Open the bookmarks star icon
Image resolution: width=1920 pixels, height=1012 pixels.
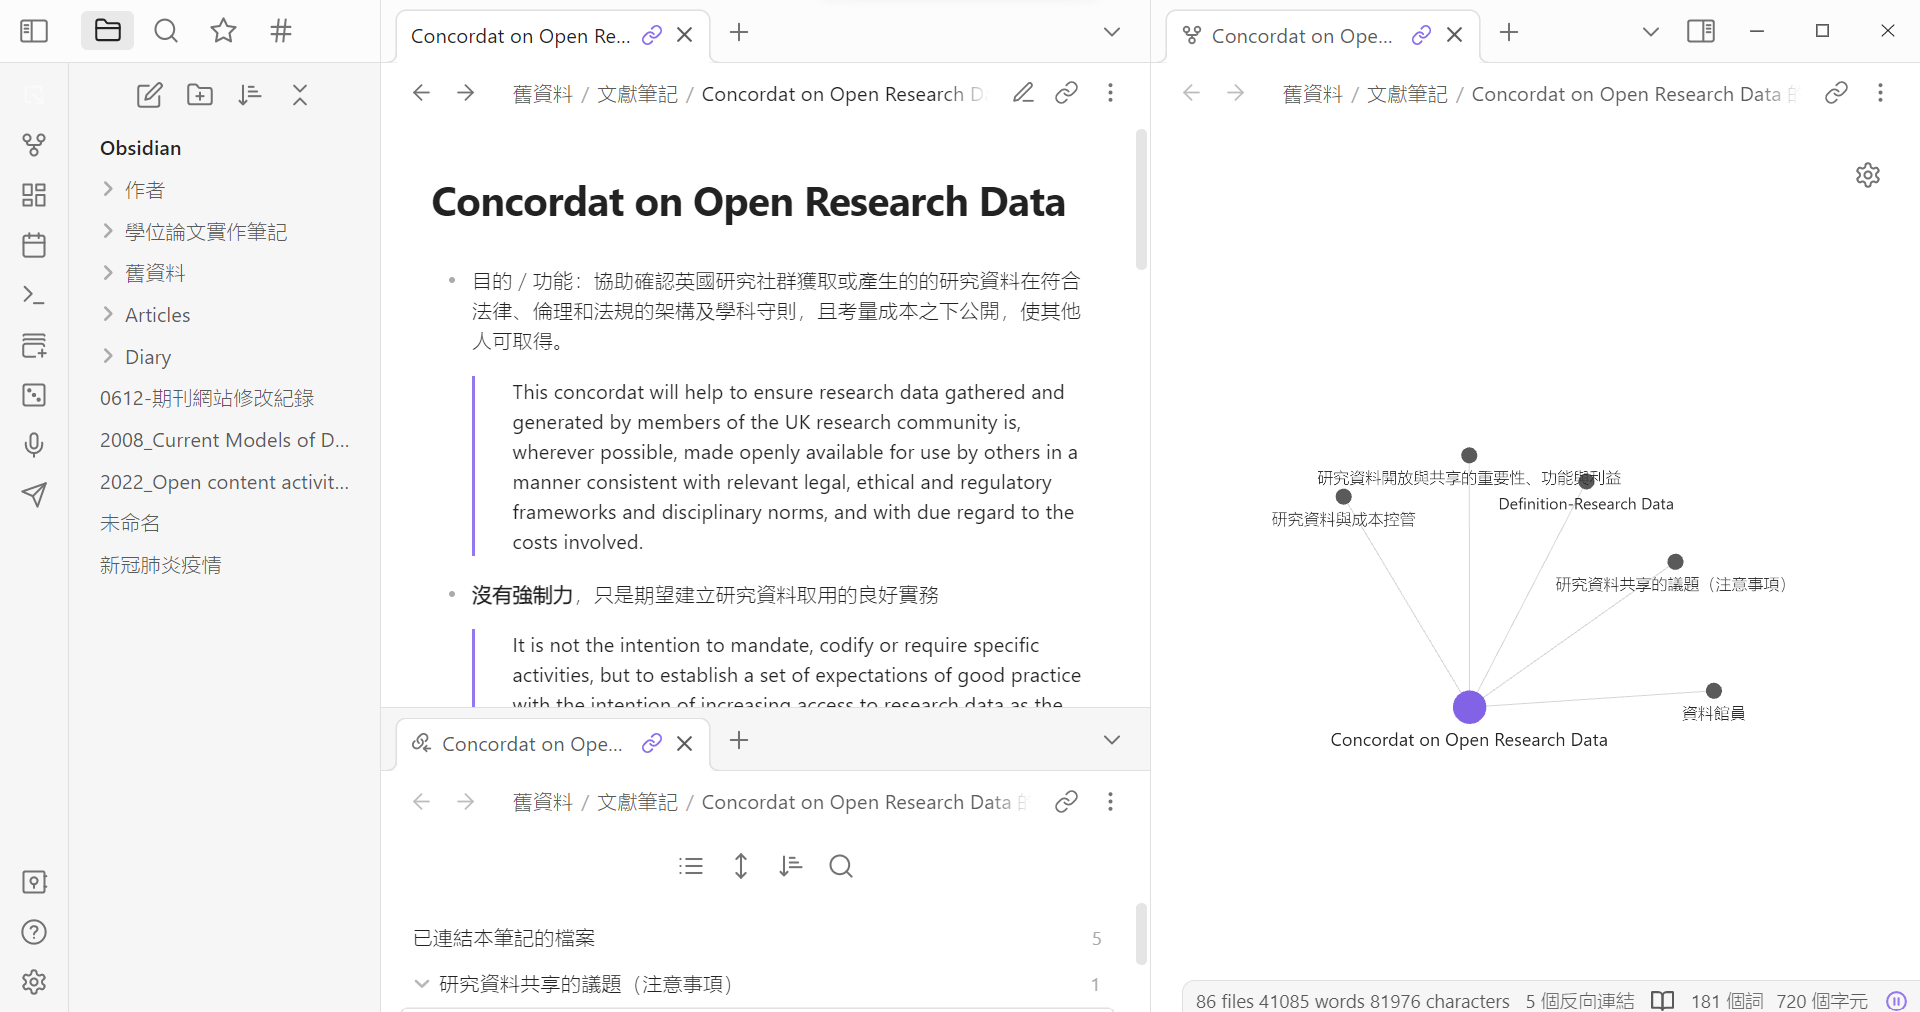[223, 31]
